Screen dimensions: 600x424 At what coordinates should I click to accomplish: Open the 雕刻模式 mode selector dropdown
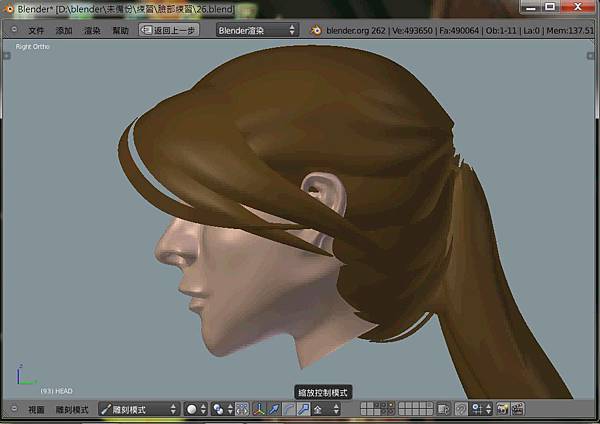click(139, 409)
